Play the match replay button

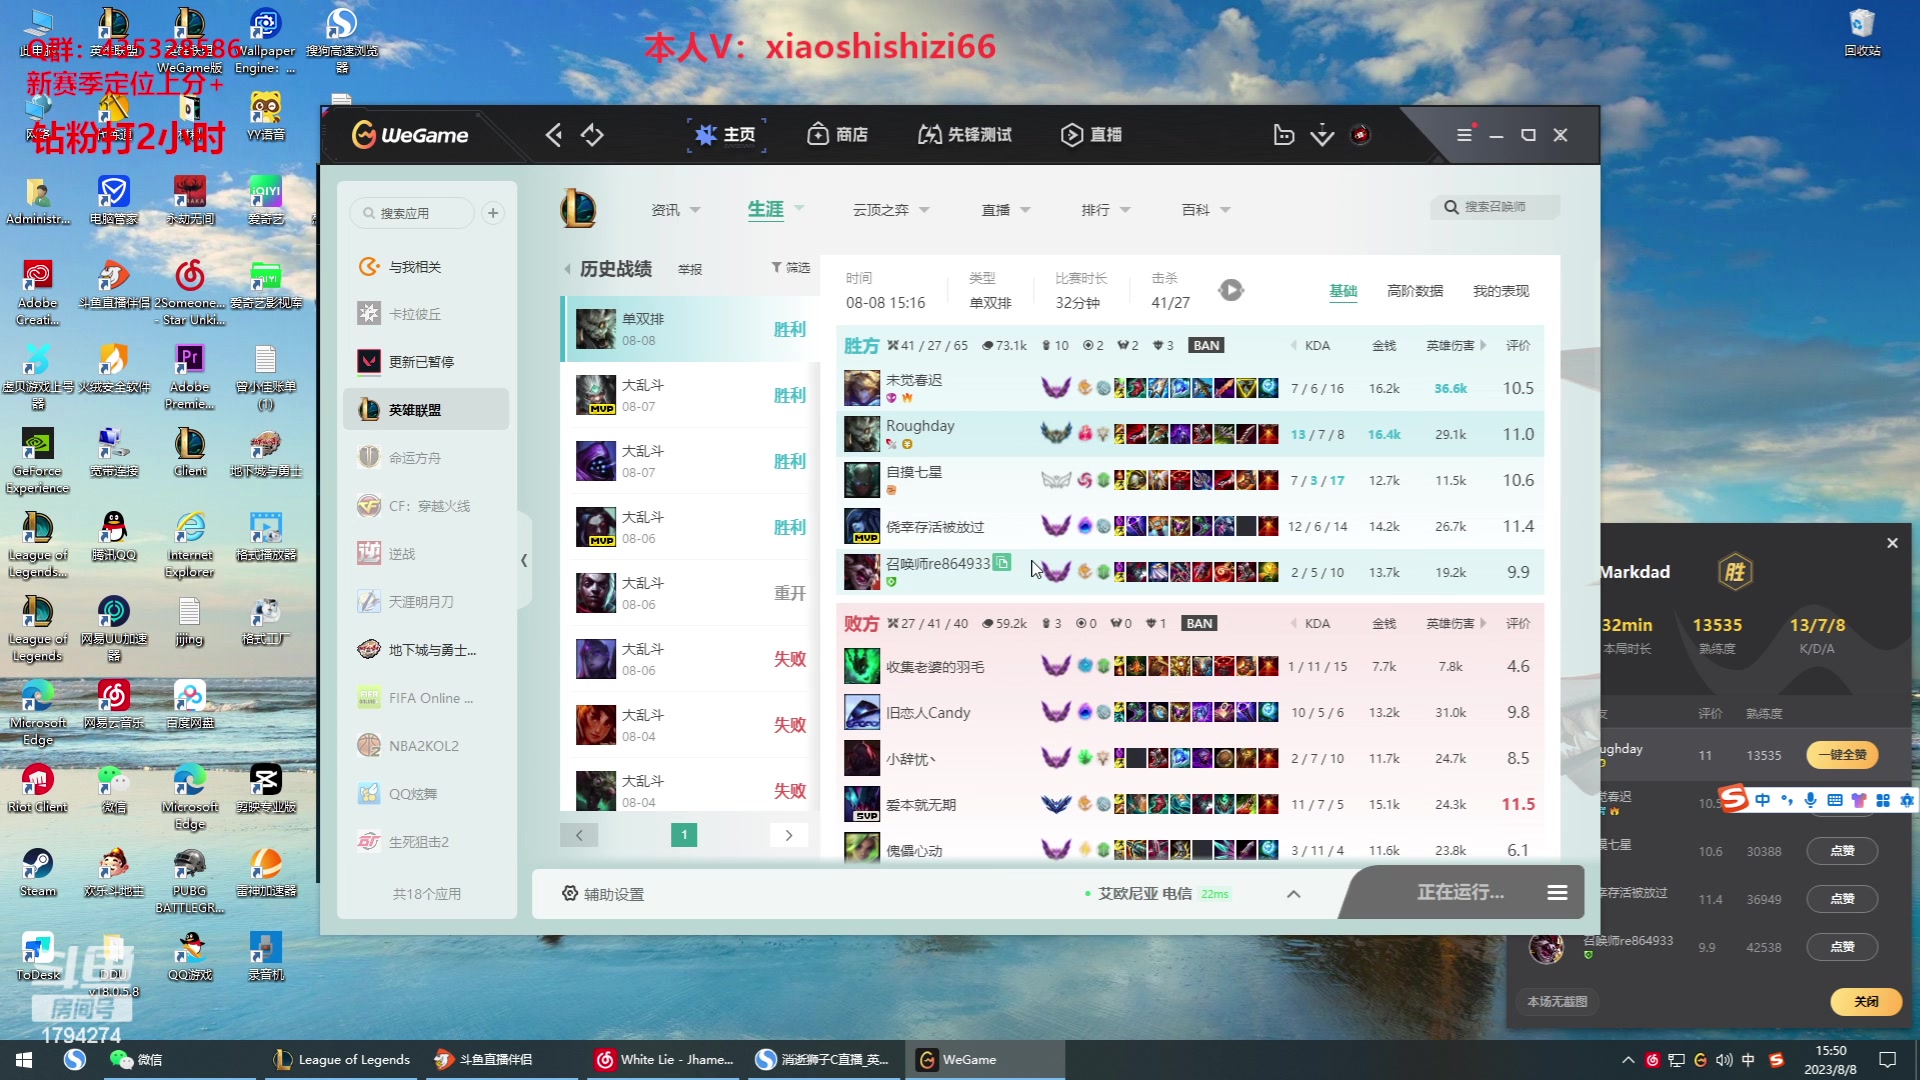pyautogui.click(x=1231, y=290)
